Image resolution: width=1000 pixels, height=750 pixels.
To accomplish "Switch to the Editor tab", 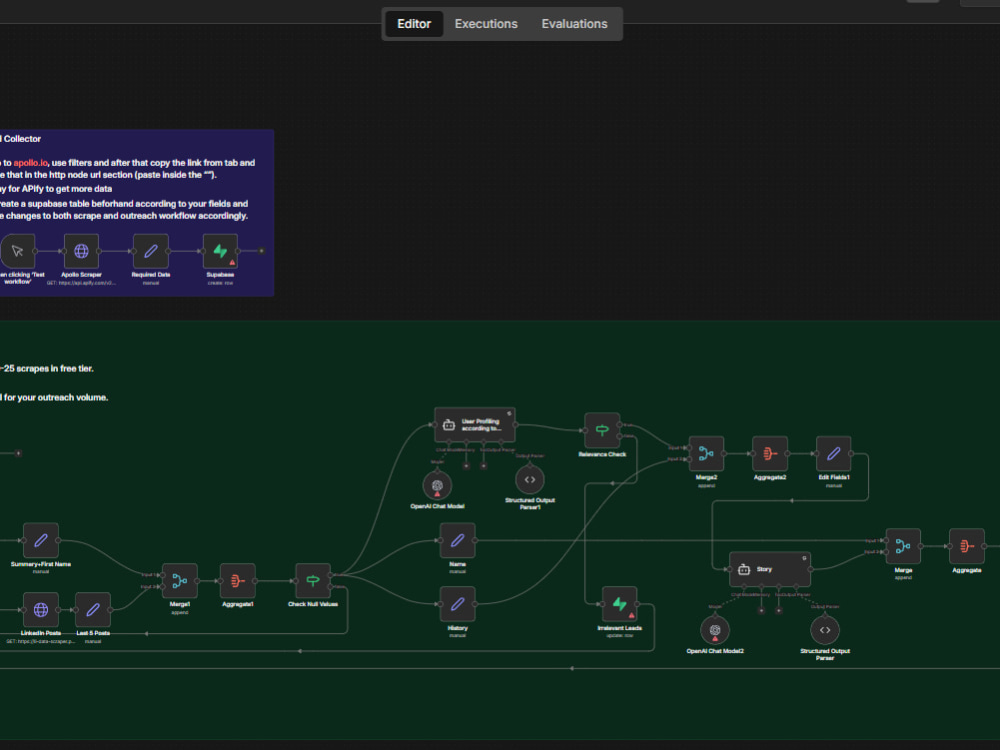I will tap(414, 24).
